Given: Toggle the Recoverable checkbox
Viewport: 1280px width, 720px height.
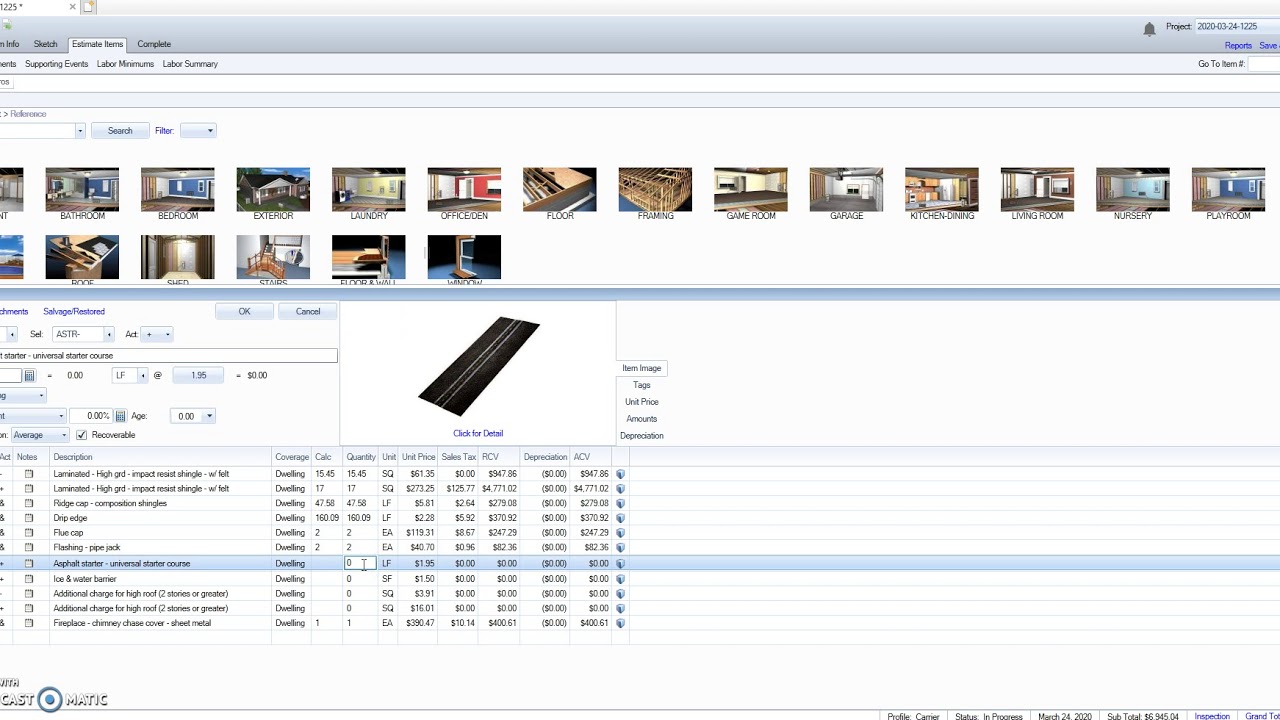Looking at the screenshot, I should pyautogui.click(x=81, y=435).
